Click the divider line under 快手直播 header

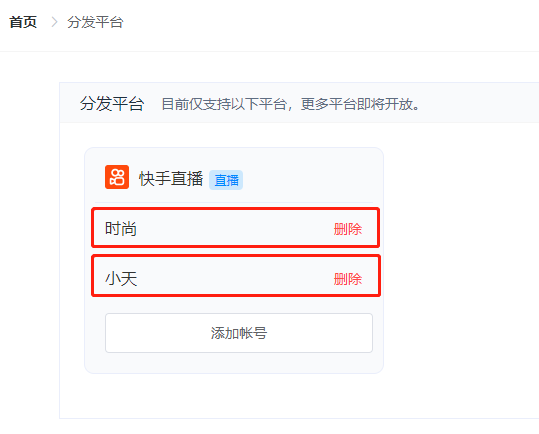pyautogui.click(x=234, y=202)
